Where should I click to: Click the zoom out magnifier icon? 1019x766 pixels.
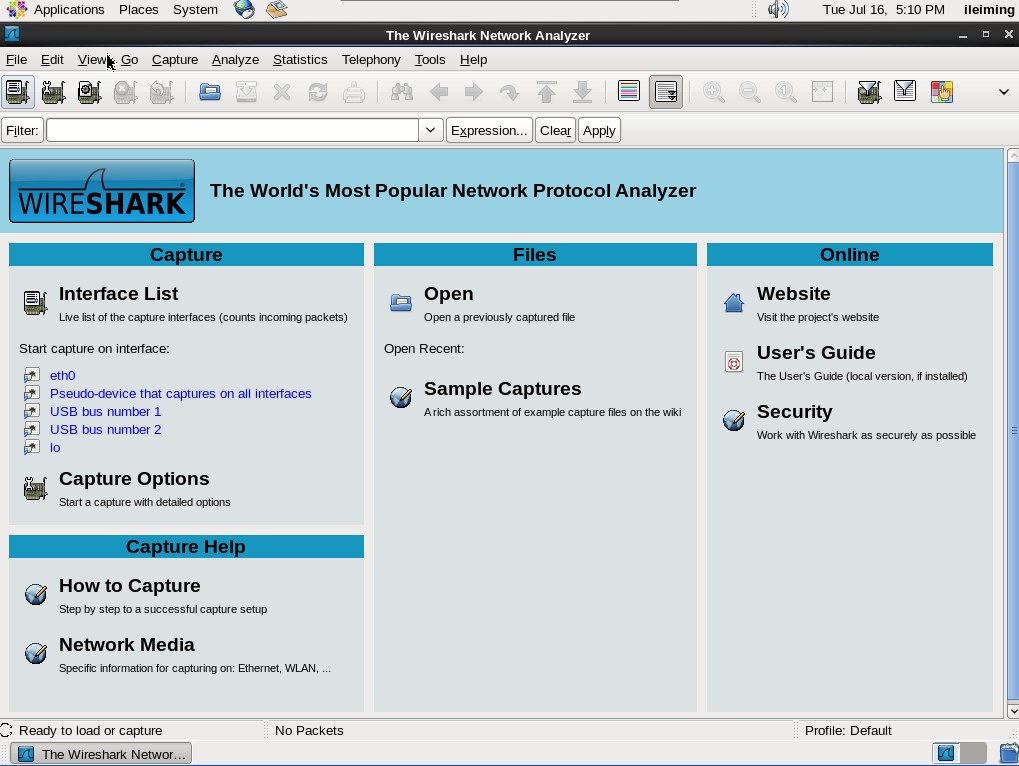pos(749,92)
